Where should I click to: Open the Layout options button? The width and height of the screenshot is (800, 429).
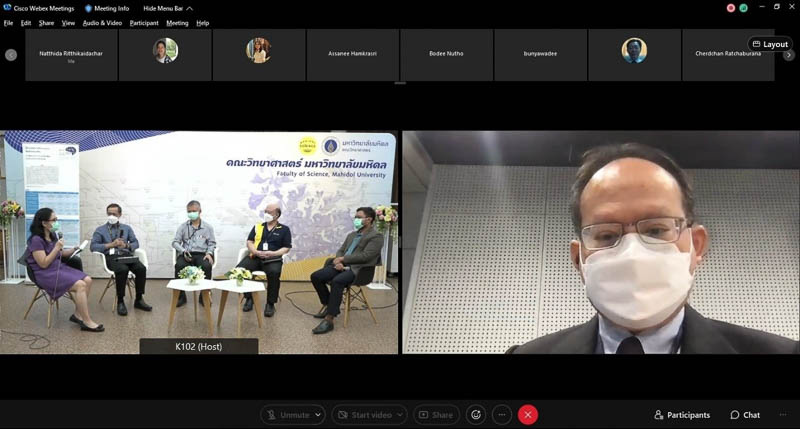click(x=769, y=44)
